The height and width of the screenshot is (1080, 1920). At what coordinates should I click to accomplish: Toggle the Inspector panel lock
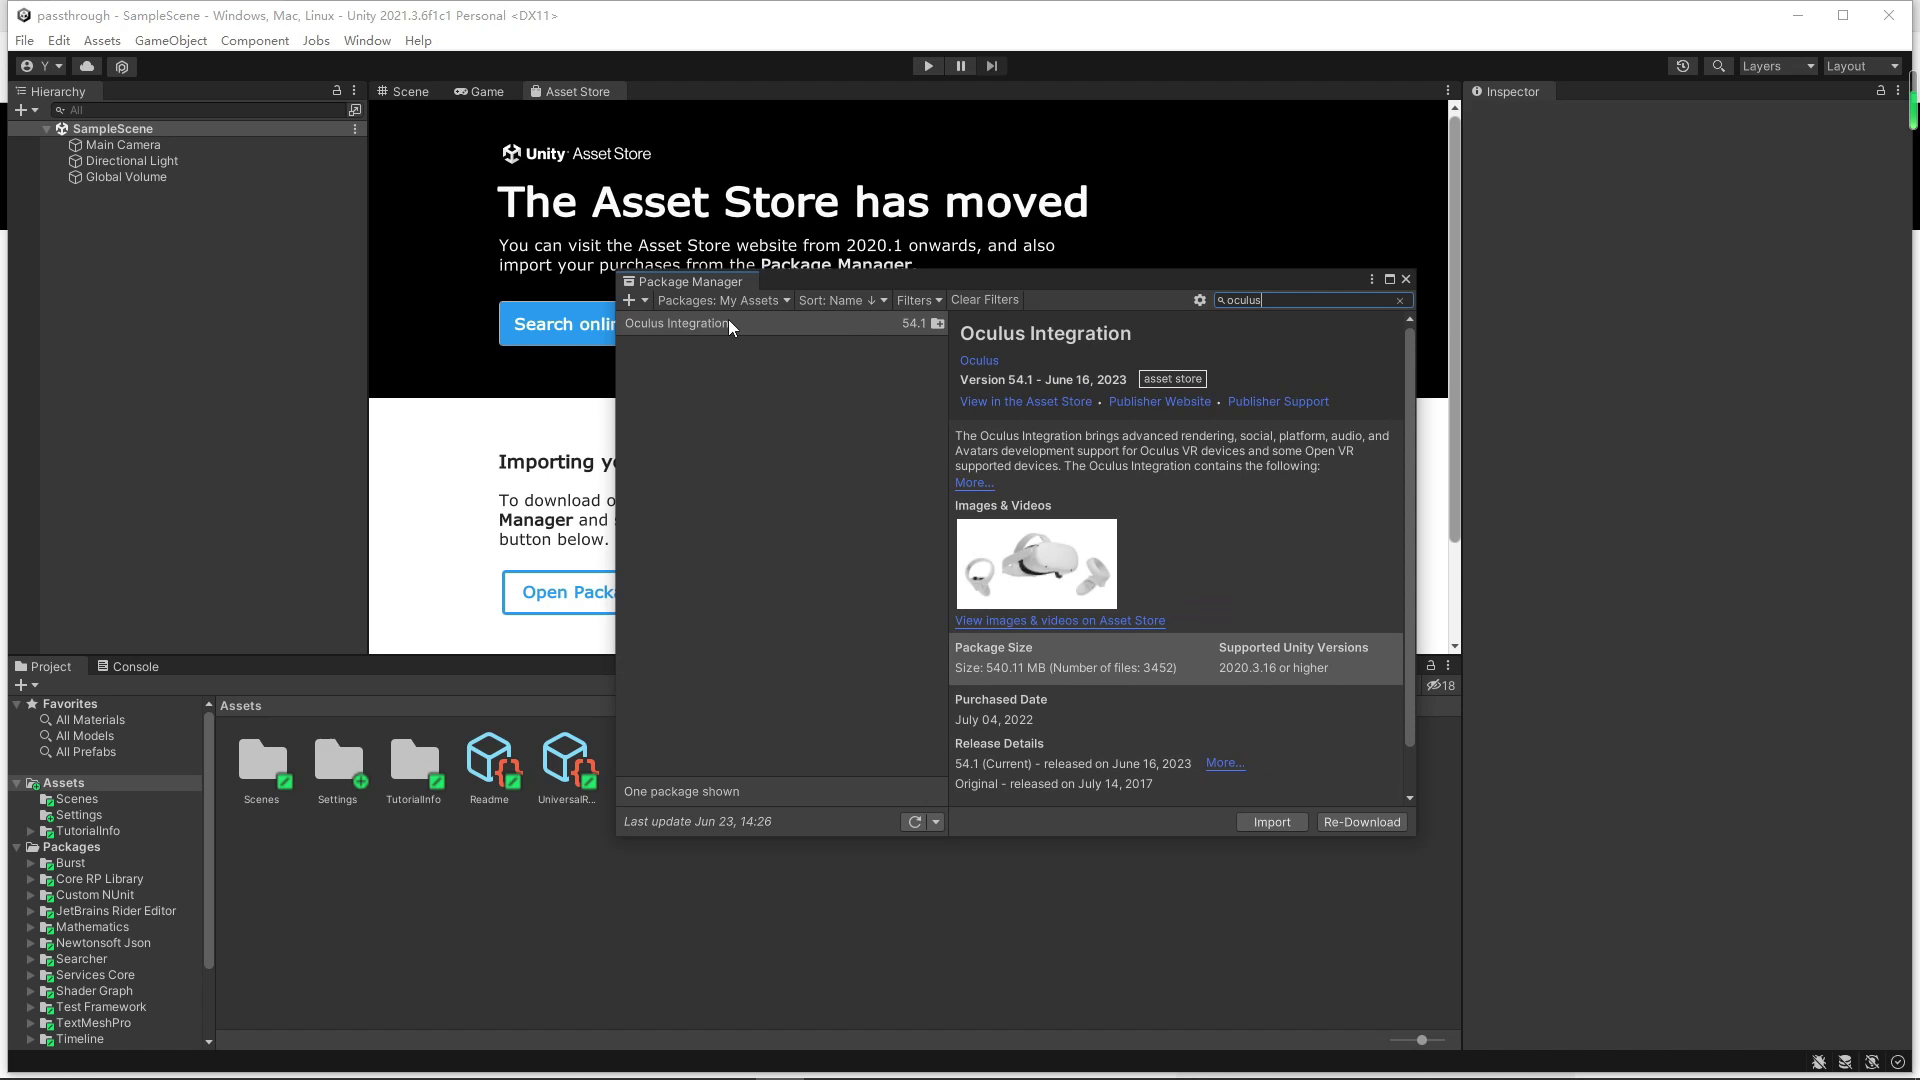(x=1881, y=91)
